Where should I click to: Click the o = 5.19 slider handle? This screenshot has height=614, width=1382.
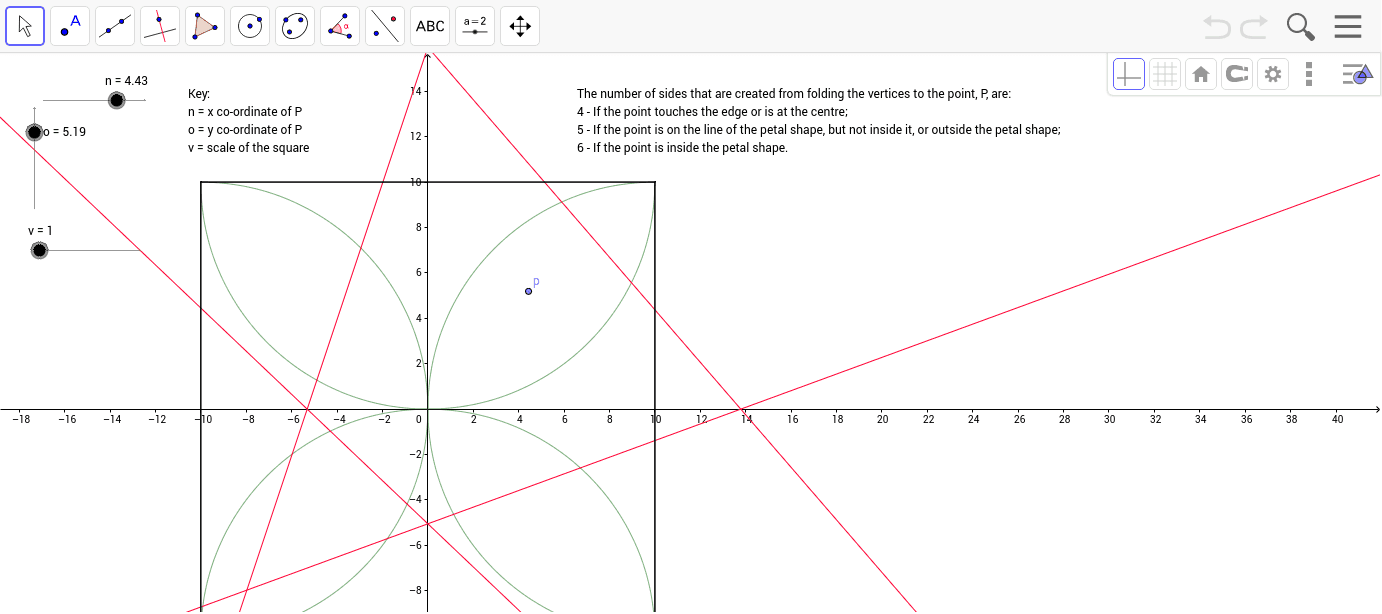pyautogui.click(x=35, y=132)
